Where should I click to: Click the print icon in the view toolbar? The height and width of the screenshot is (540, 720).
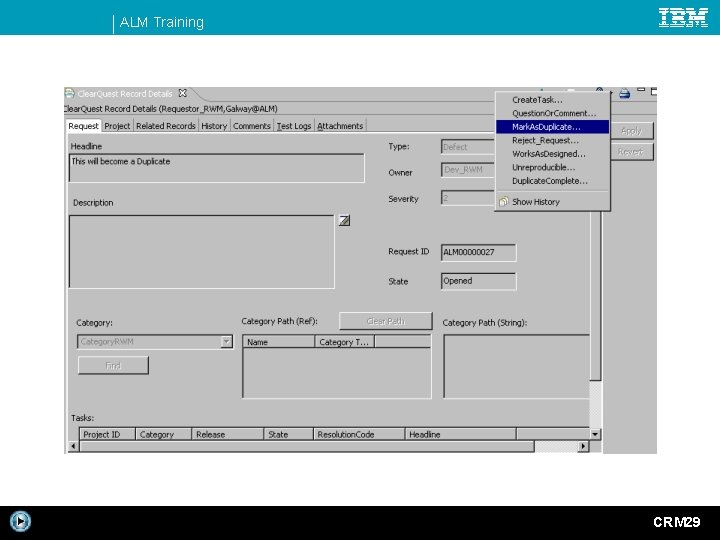pos(624,94)
